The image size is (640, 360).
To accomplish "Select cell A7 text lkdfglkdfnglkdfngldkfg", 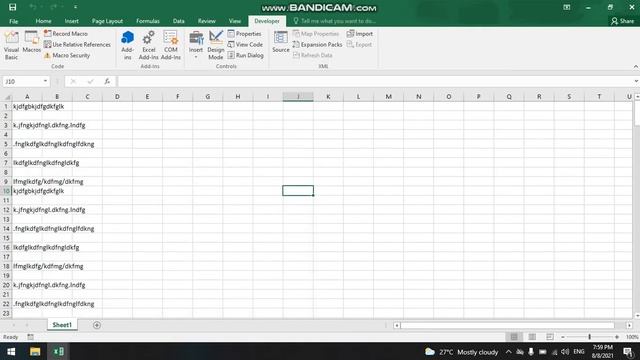I will pyautogui.click(x=46, y=162).
